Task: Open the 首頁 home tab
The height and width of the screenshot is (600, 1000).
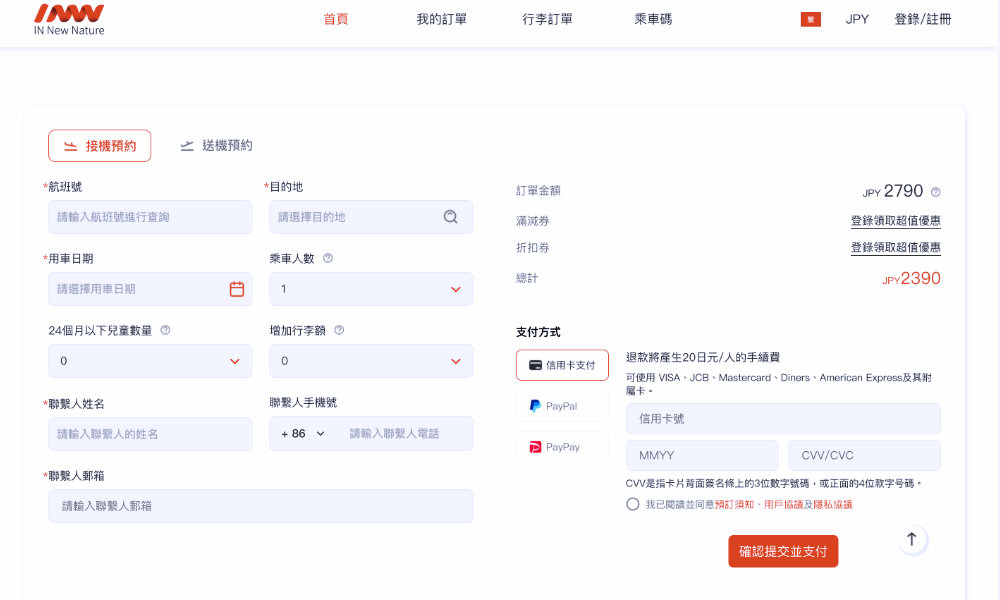Action: coord(335,19)
